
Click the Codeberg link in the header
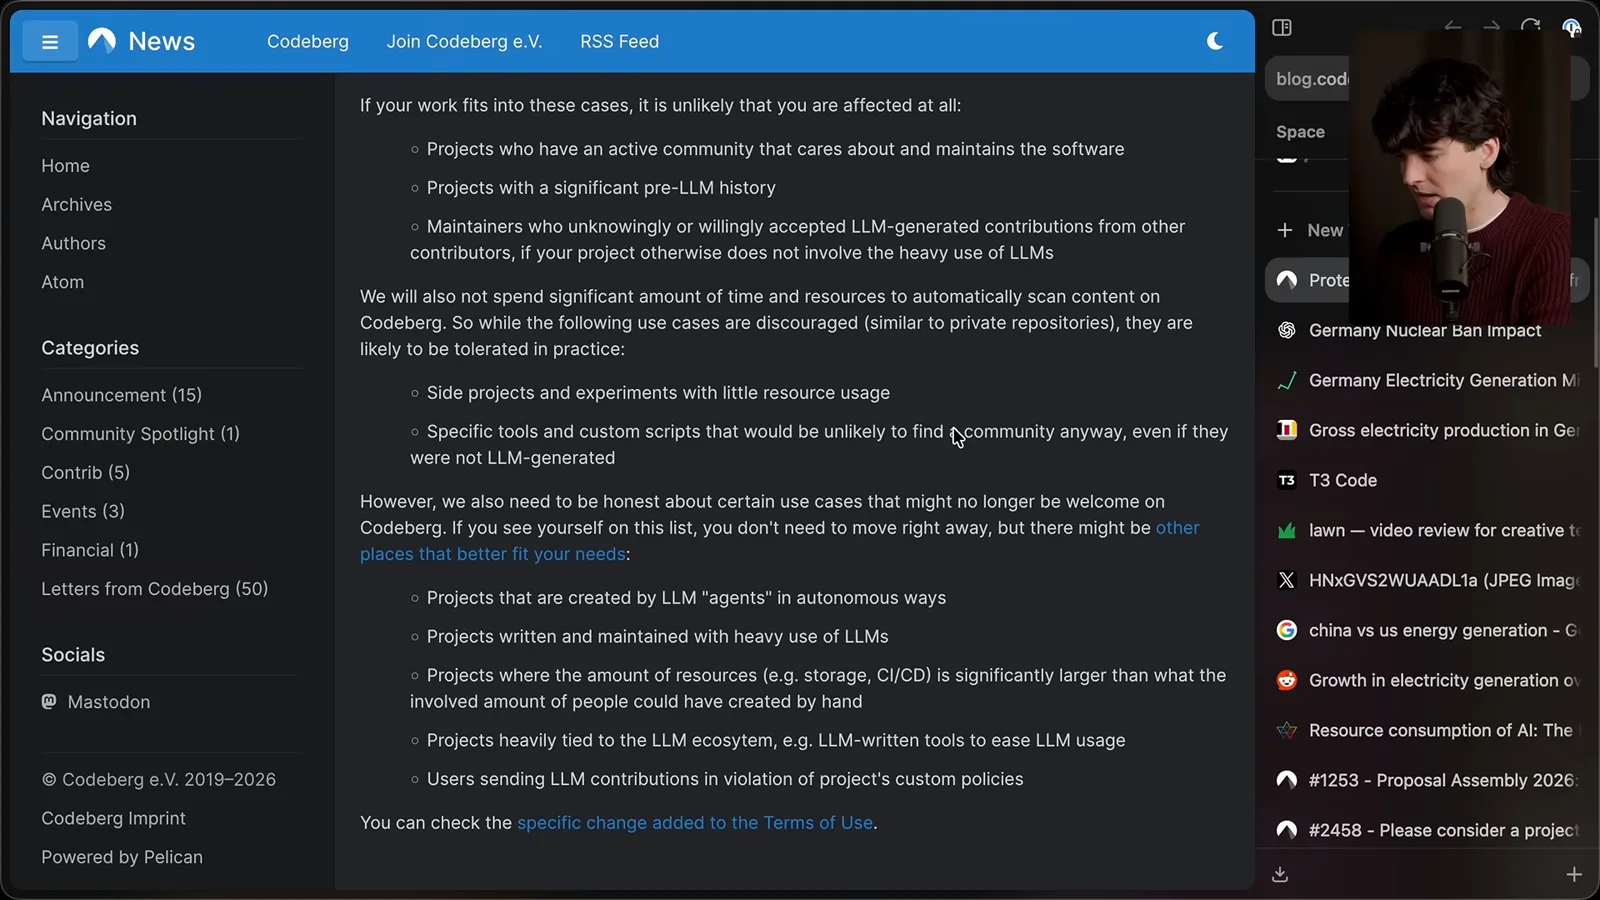point(308,41)
